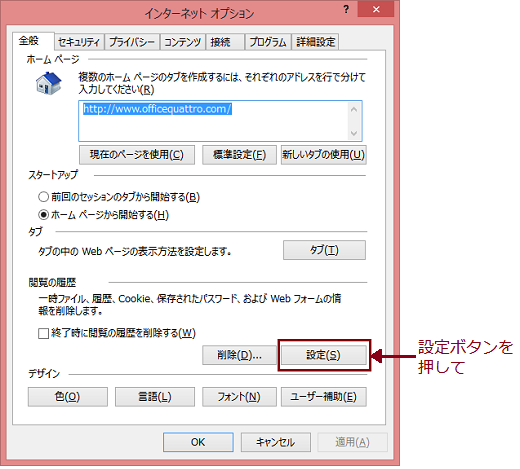Enable 終了時に閲覧の履歴を削除する checkbox
Image resolution: width=520 pixels, height=469 pixels.
click(x=43, y=333)
